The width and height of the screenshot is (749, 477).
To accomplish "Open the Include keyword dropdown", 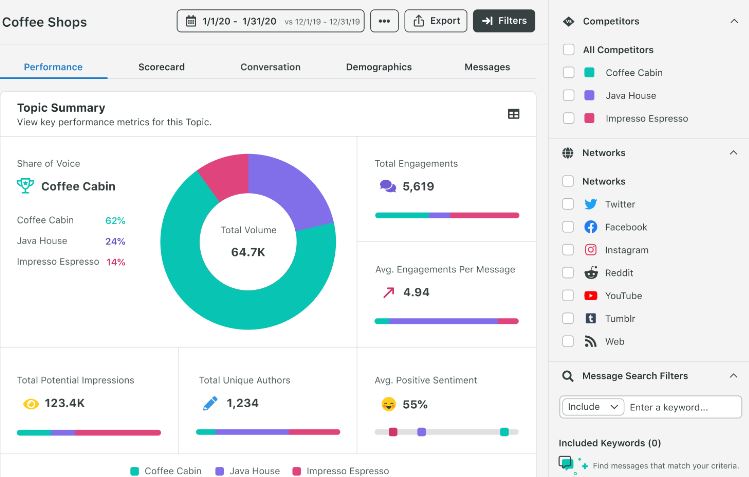I will [593, 407].
